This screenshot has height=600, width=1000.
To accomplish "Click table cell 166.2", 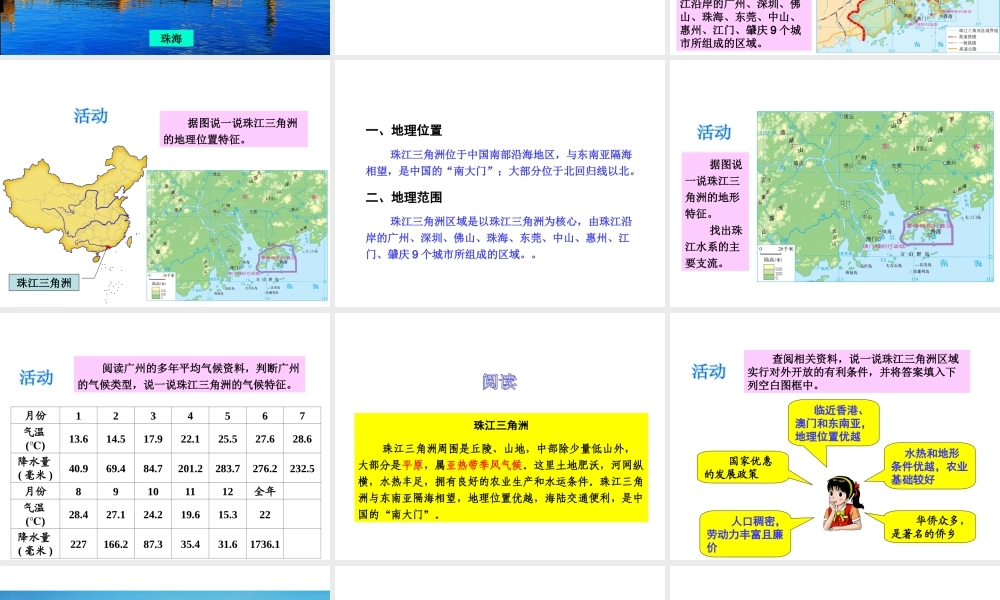I will pos(115,544).
